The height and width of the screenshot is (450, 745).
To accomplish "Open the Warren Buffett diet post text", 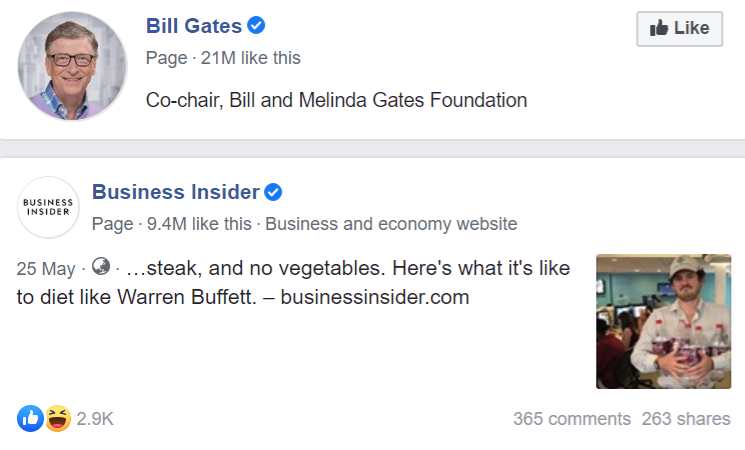I will pyautogui.click(x=300, y=283).
